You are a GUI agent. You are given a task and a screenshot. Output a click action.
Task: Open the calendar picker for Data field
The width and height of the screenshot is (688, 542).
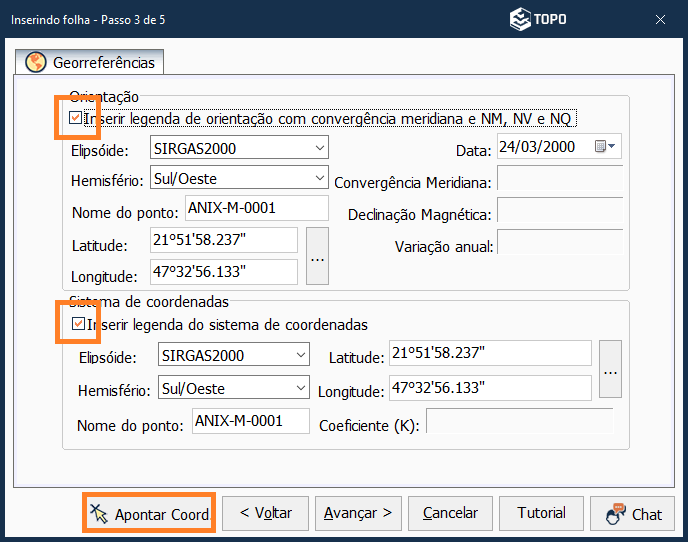click(606, 147)
